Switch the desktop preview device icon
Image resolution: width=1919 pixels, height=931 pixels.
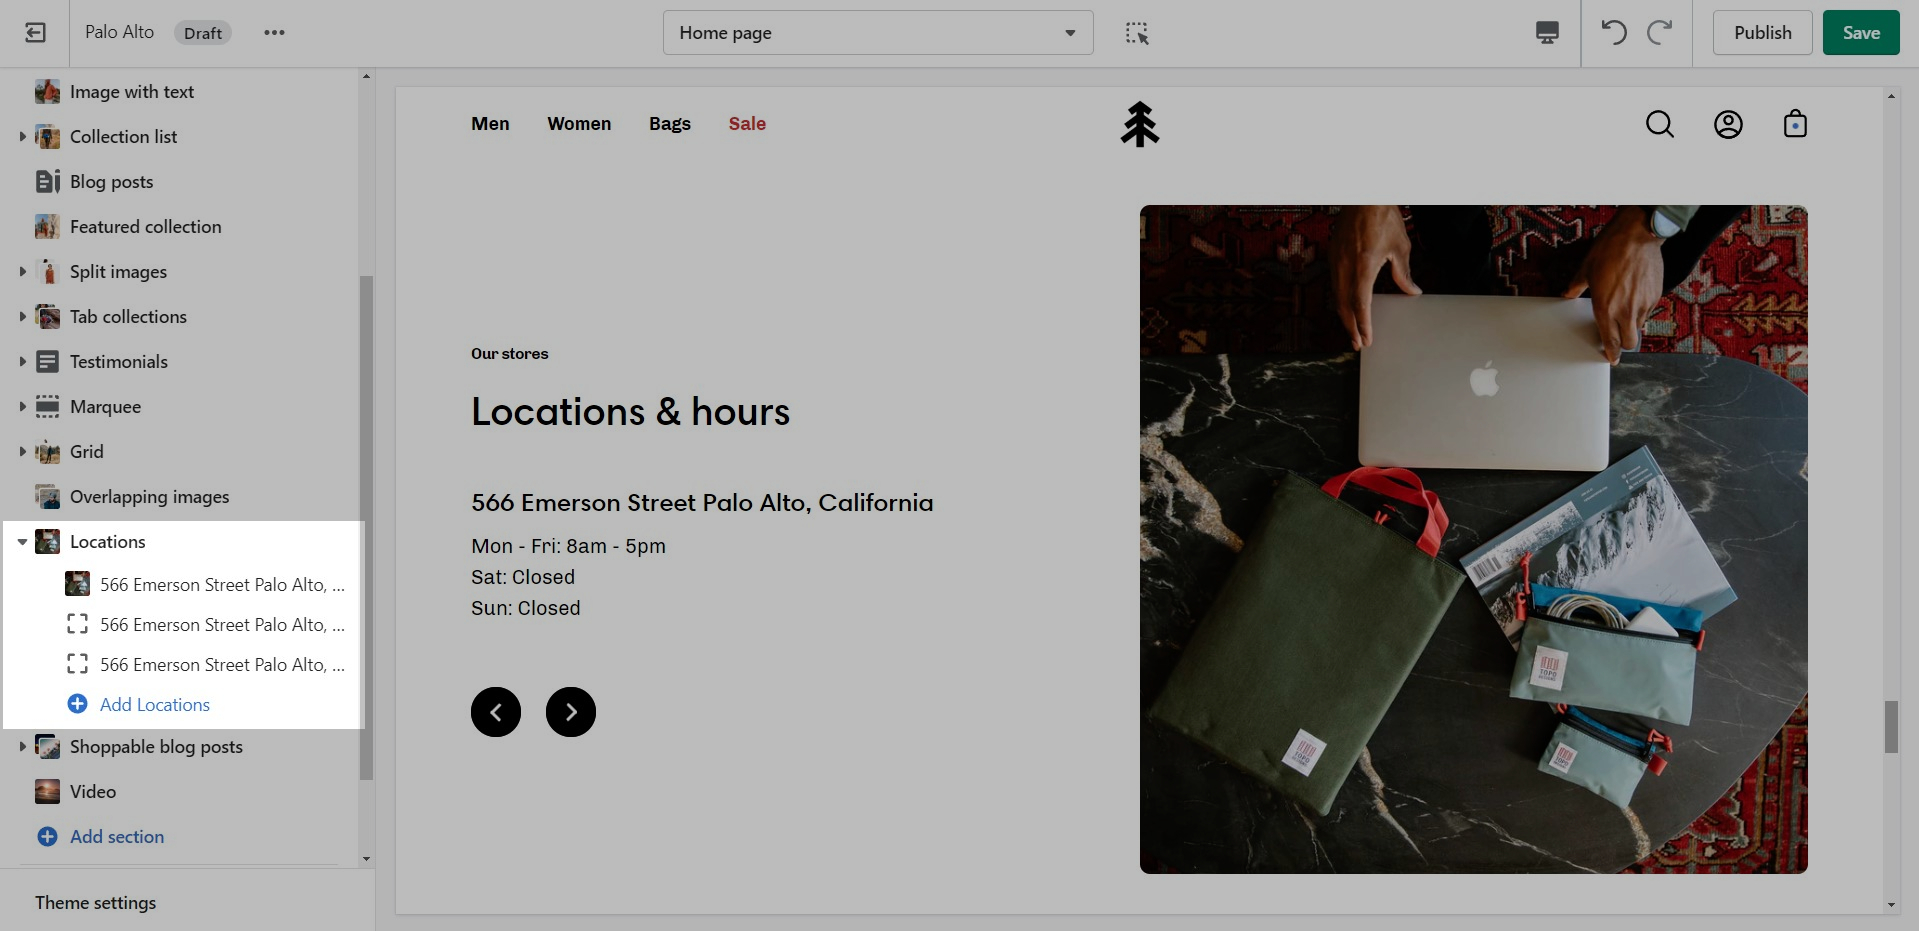[1546, 33]
